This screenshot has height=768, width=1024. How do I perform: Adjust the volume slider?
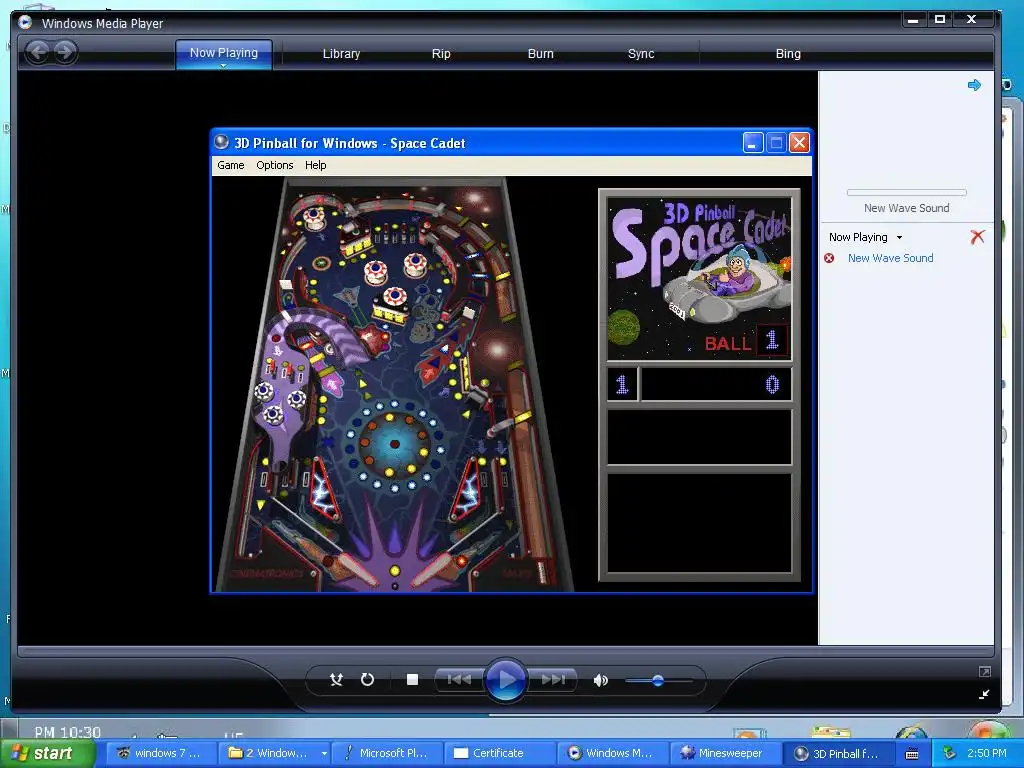pyautogui.click(x=658, y=680)
